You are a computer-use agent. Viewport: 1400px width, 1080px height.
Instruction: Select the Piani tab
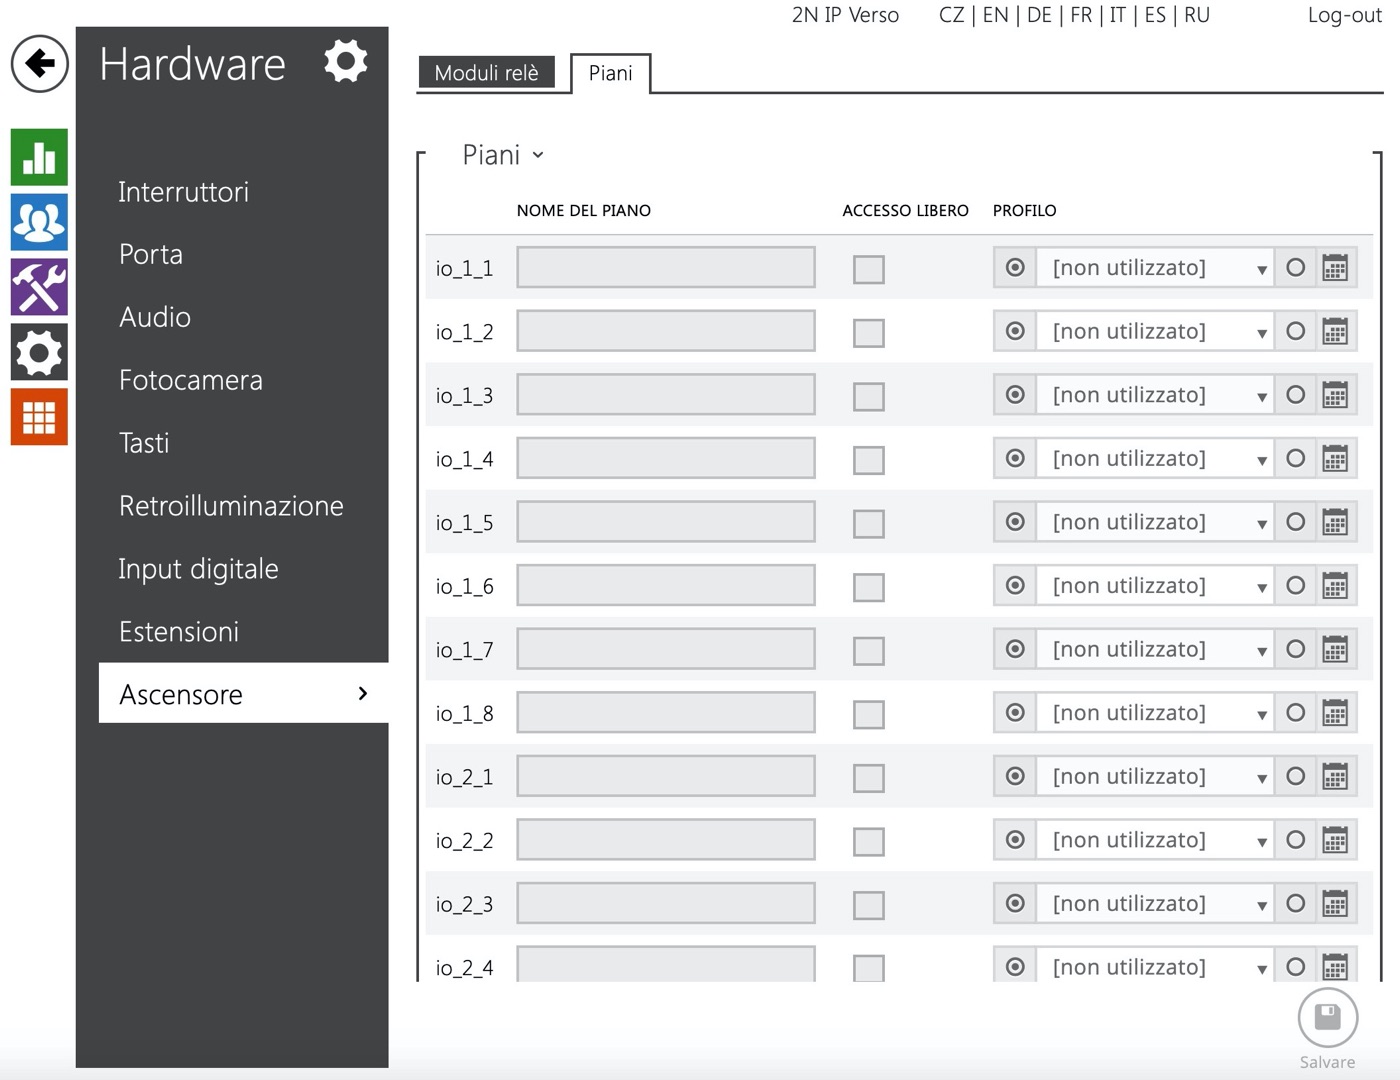(610, 73)
